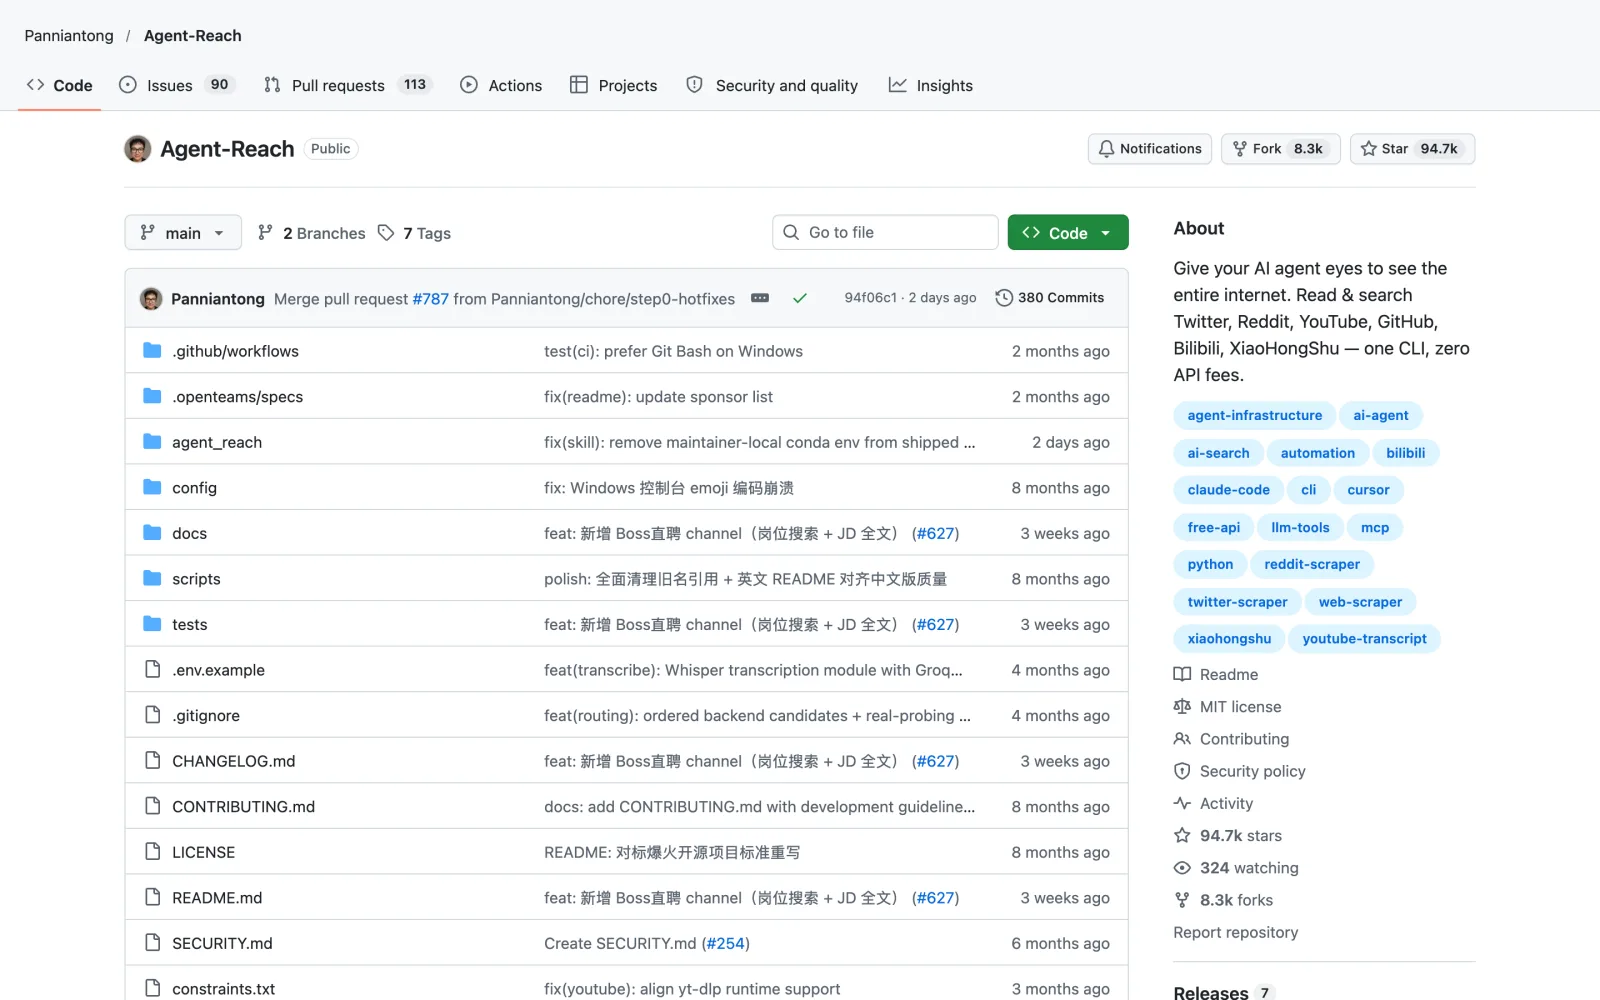Click the commit author avatar in commit row
The image size is (1600, 1000).
(x=151, y=298)
